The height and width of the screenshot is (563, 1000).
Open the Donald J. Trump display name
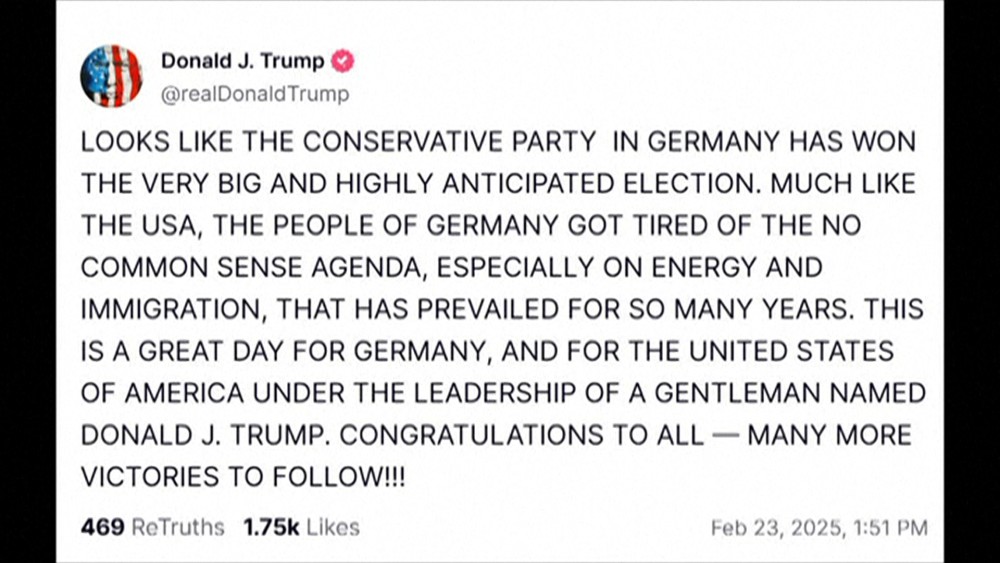[243, 62]
